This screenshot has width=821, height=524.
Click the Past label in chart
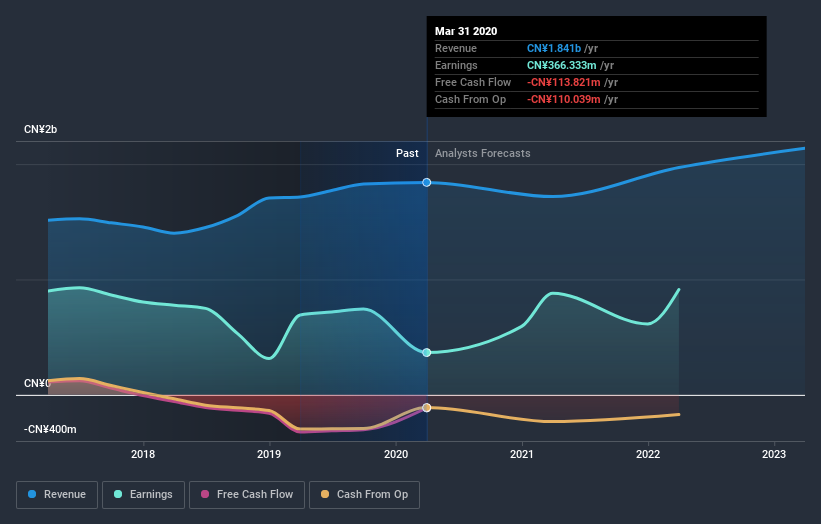coord(407,153)
